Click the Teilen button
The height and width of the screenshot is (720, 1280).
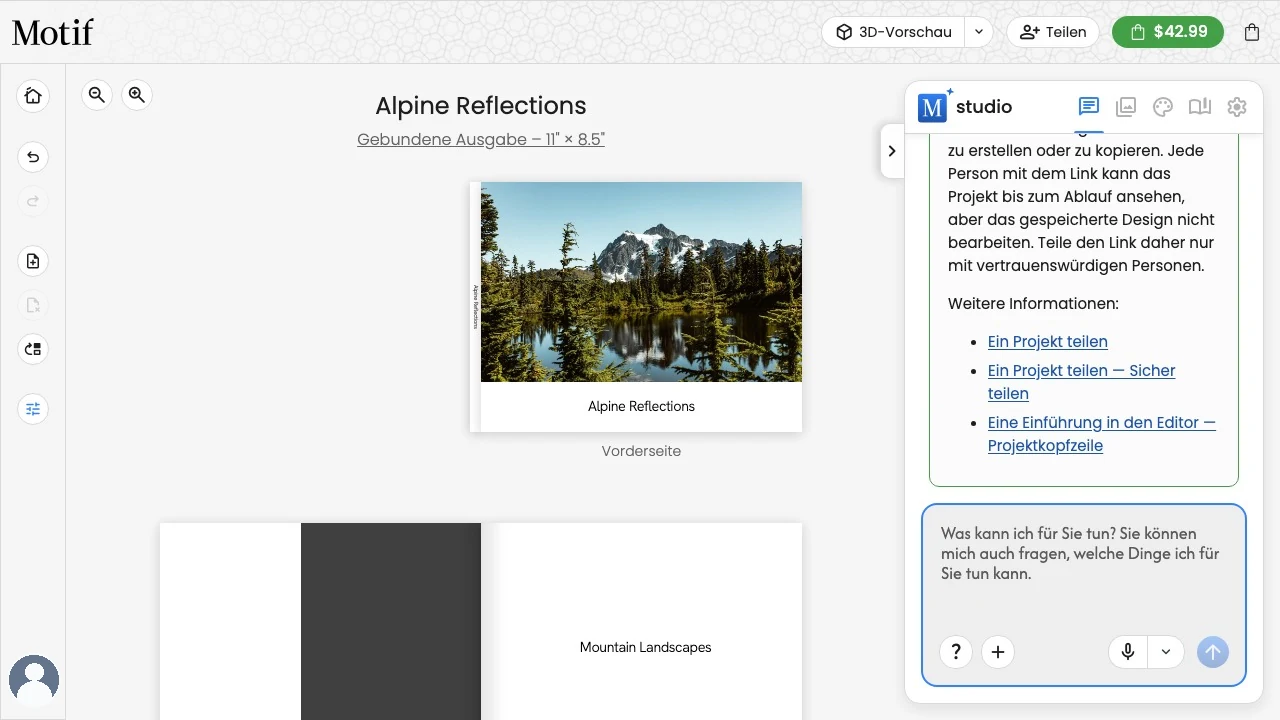pos(1053,32)
